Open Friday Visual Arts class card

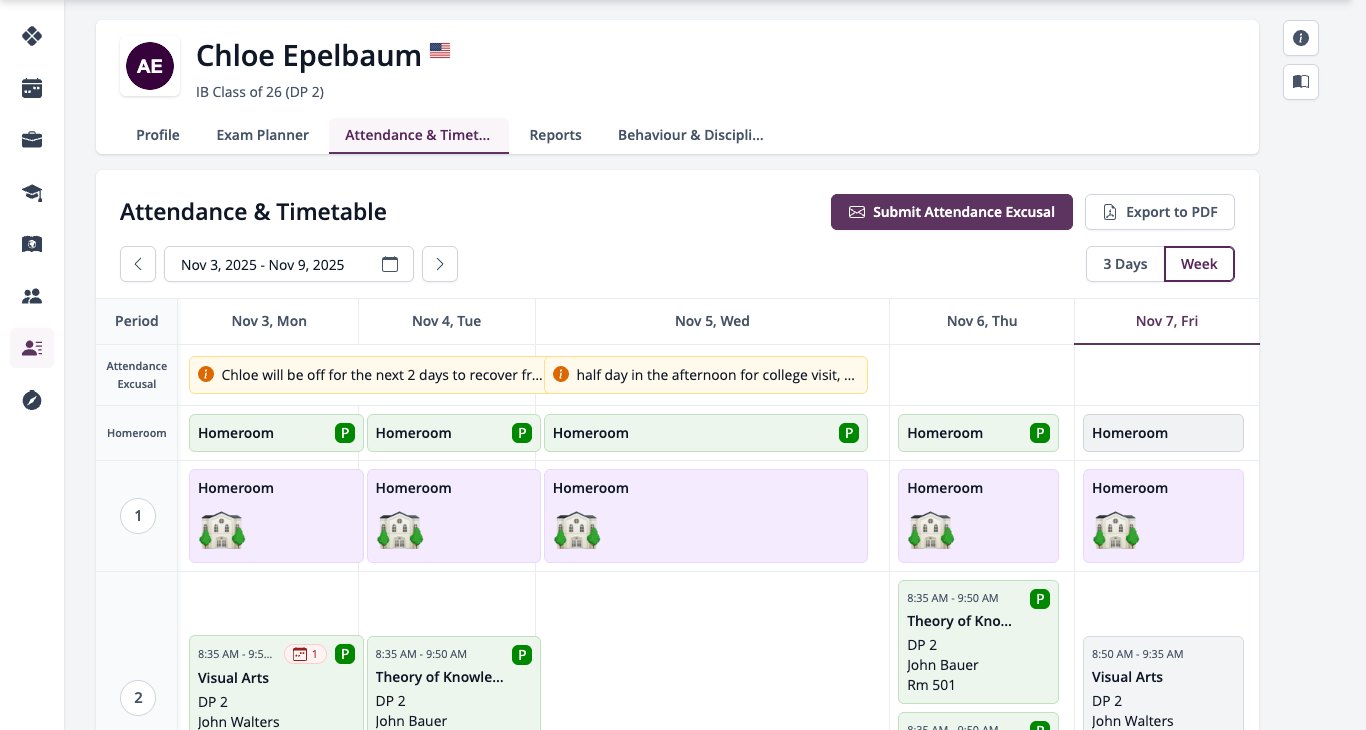[1163, 683]
